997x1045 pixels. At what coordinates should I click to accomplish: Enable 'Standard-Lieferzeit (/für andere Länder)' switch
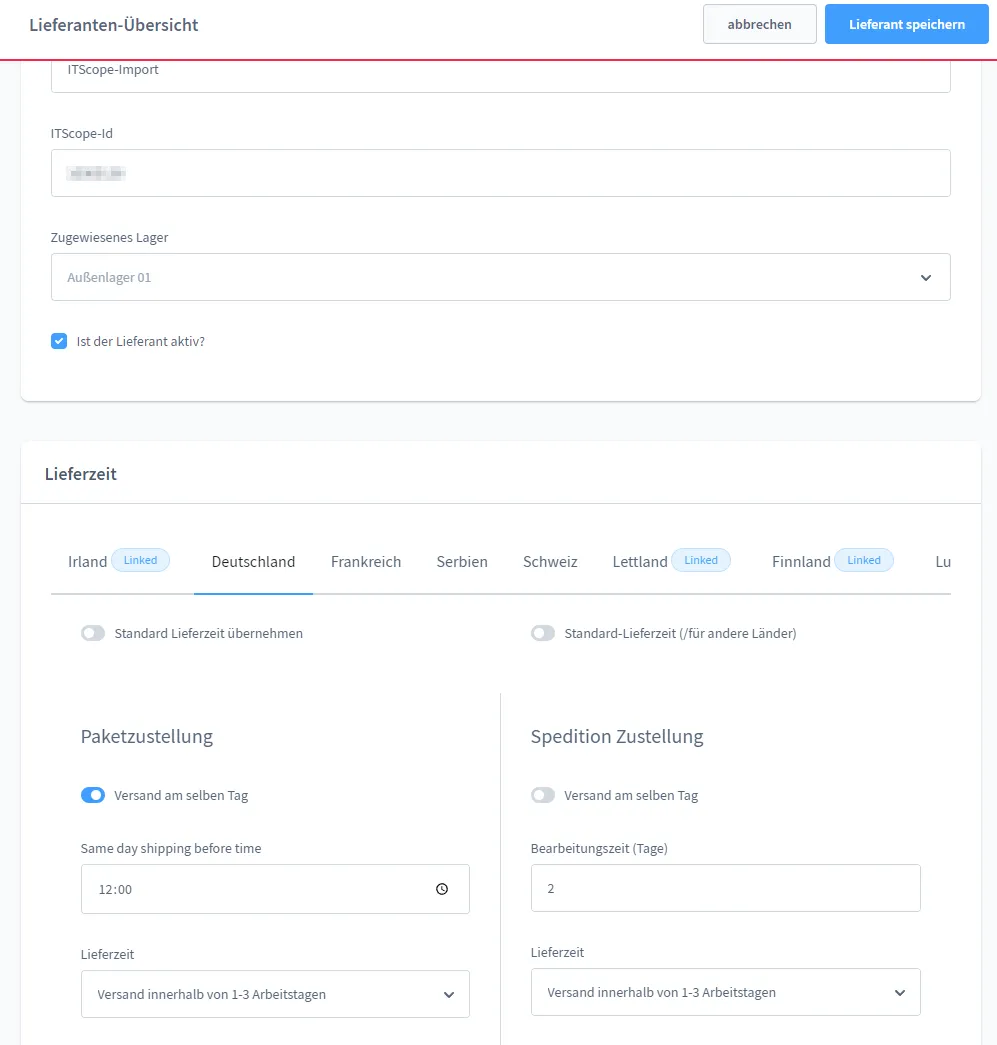(543, 633)
